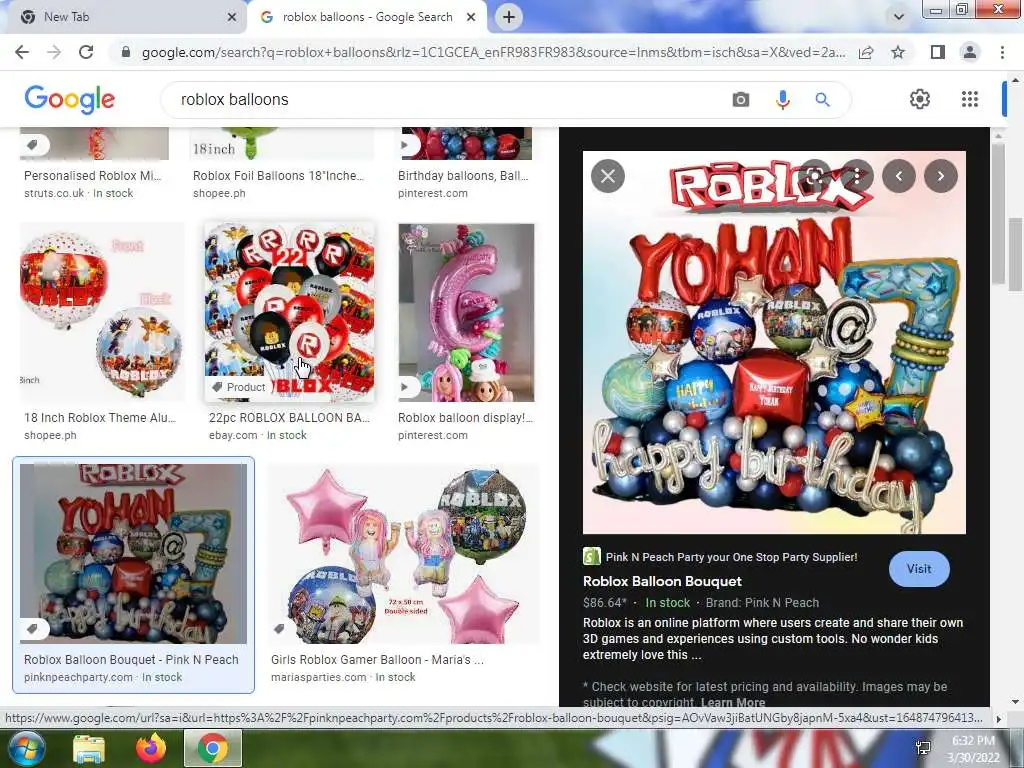Open the Chrome three-dot menu
The height and width of the screenshot is (768, 1024).
[x=1002, y=52]
